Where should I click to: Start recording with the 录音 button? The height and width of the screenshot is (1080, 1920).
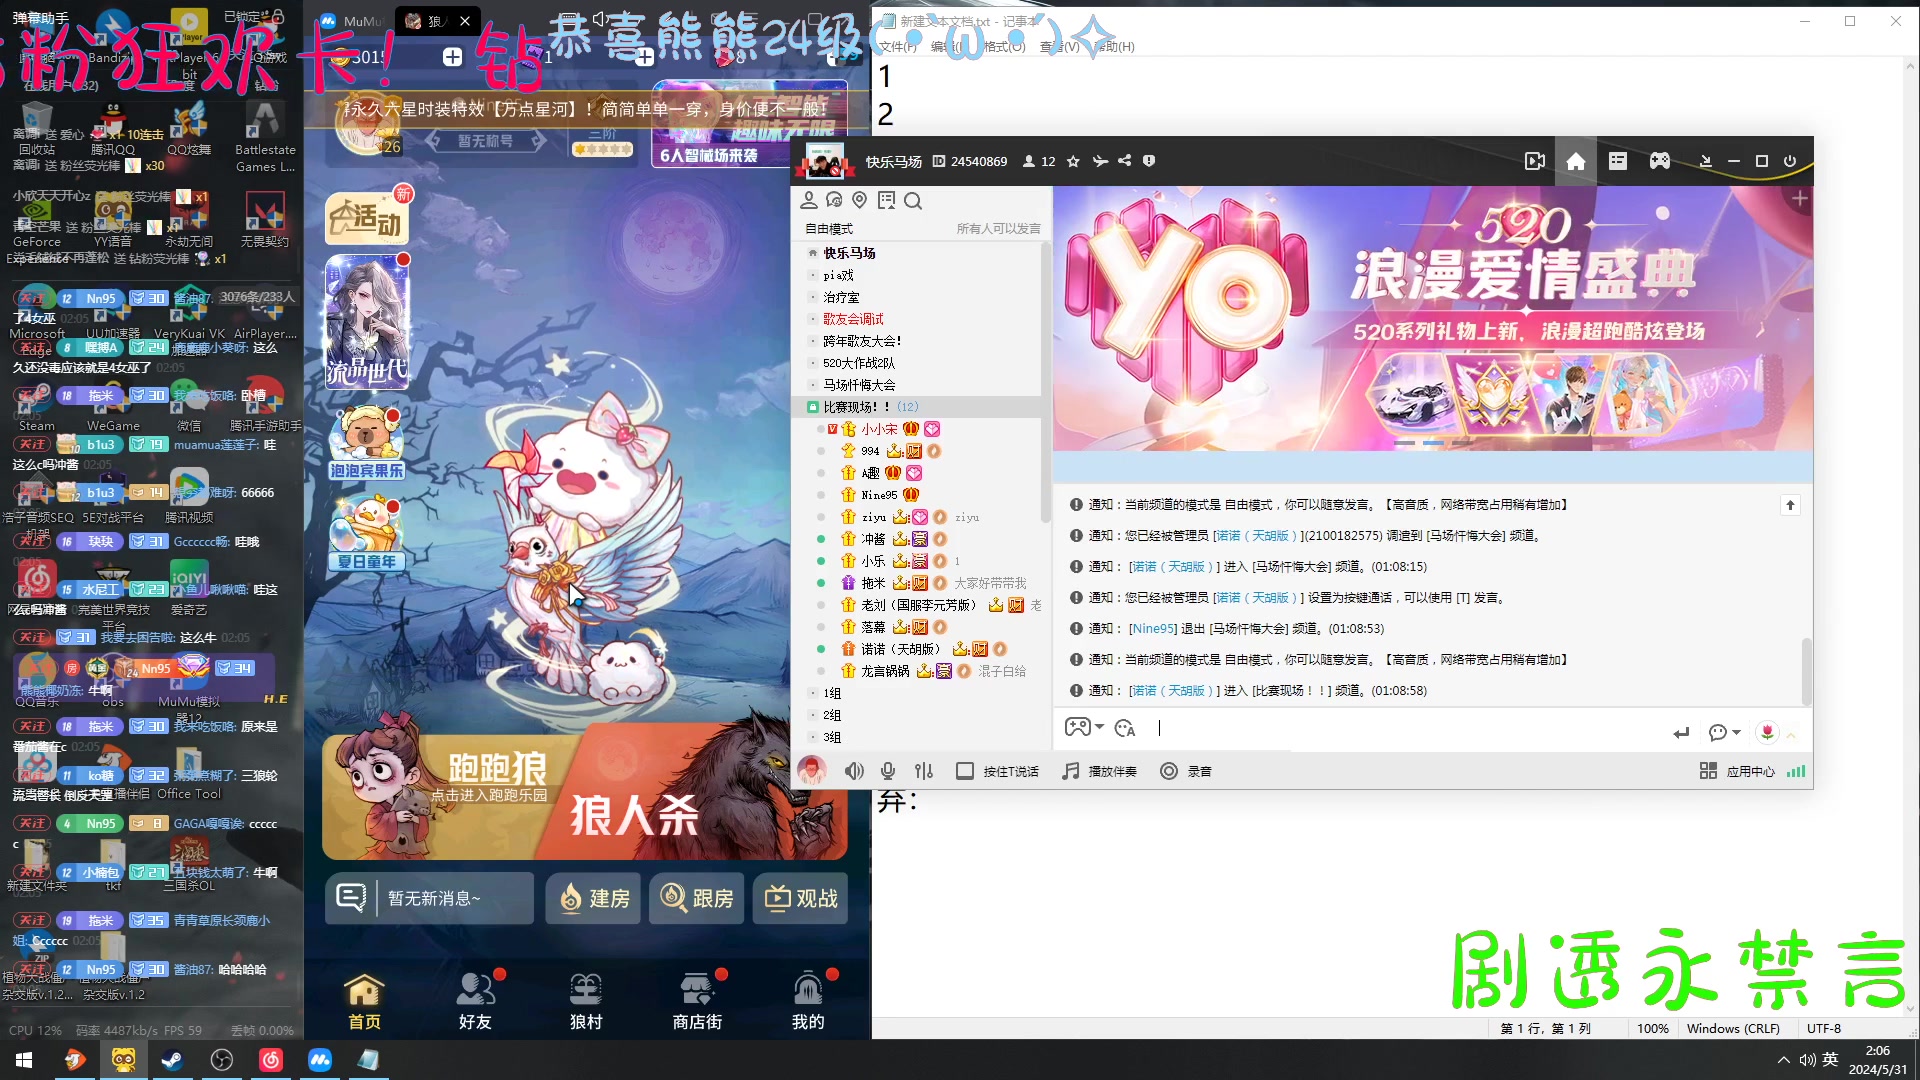(x=1186, y=771)
